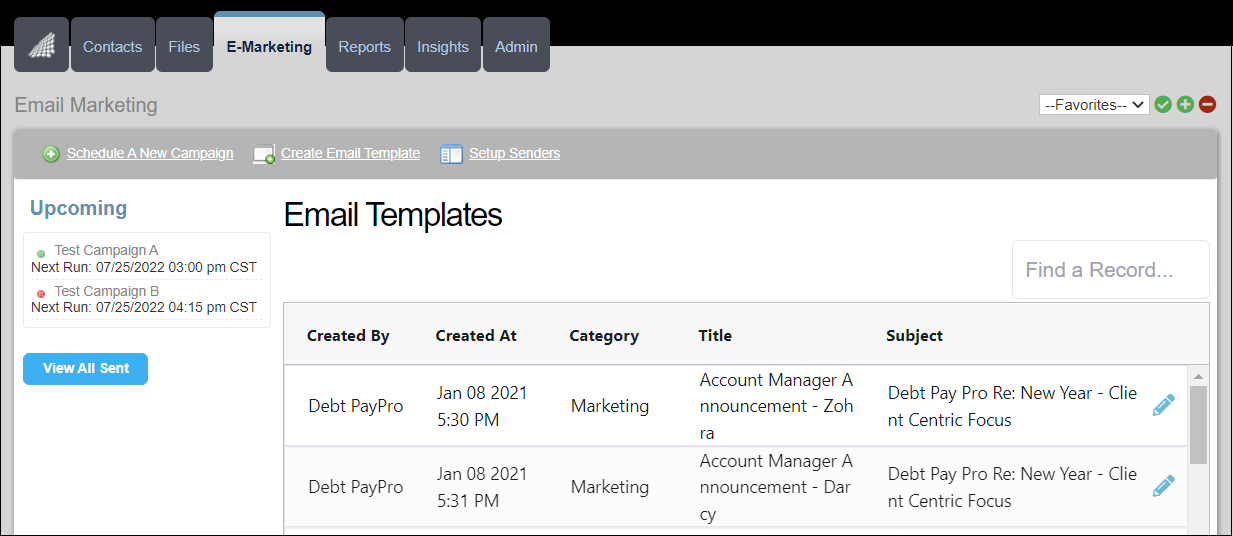This screenshot has height=536, width=1233.
Task: Focus the Find a Record search field
Action: [x=1110, y=270]
